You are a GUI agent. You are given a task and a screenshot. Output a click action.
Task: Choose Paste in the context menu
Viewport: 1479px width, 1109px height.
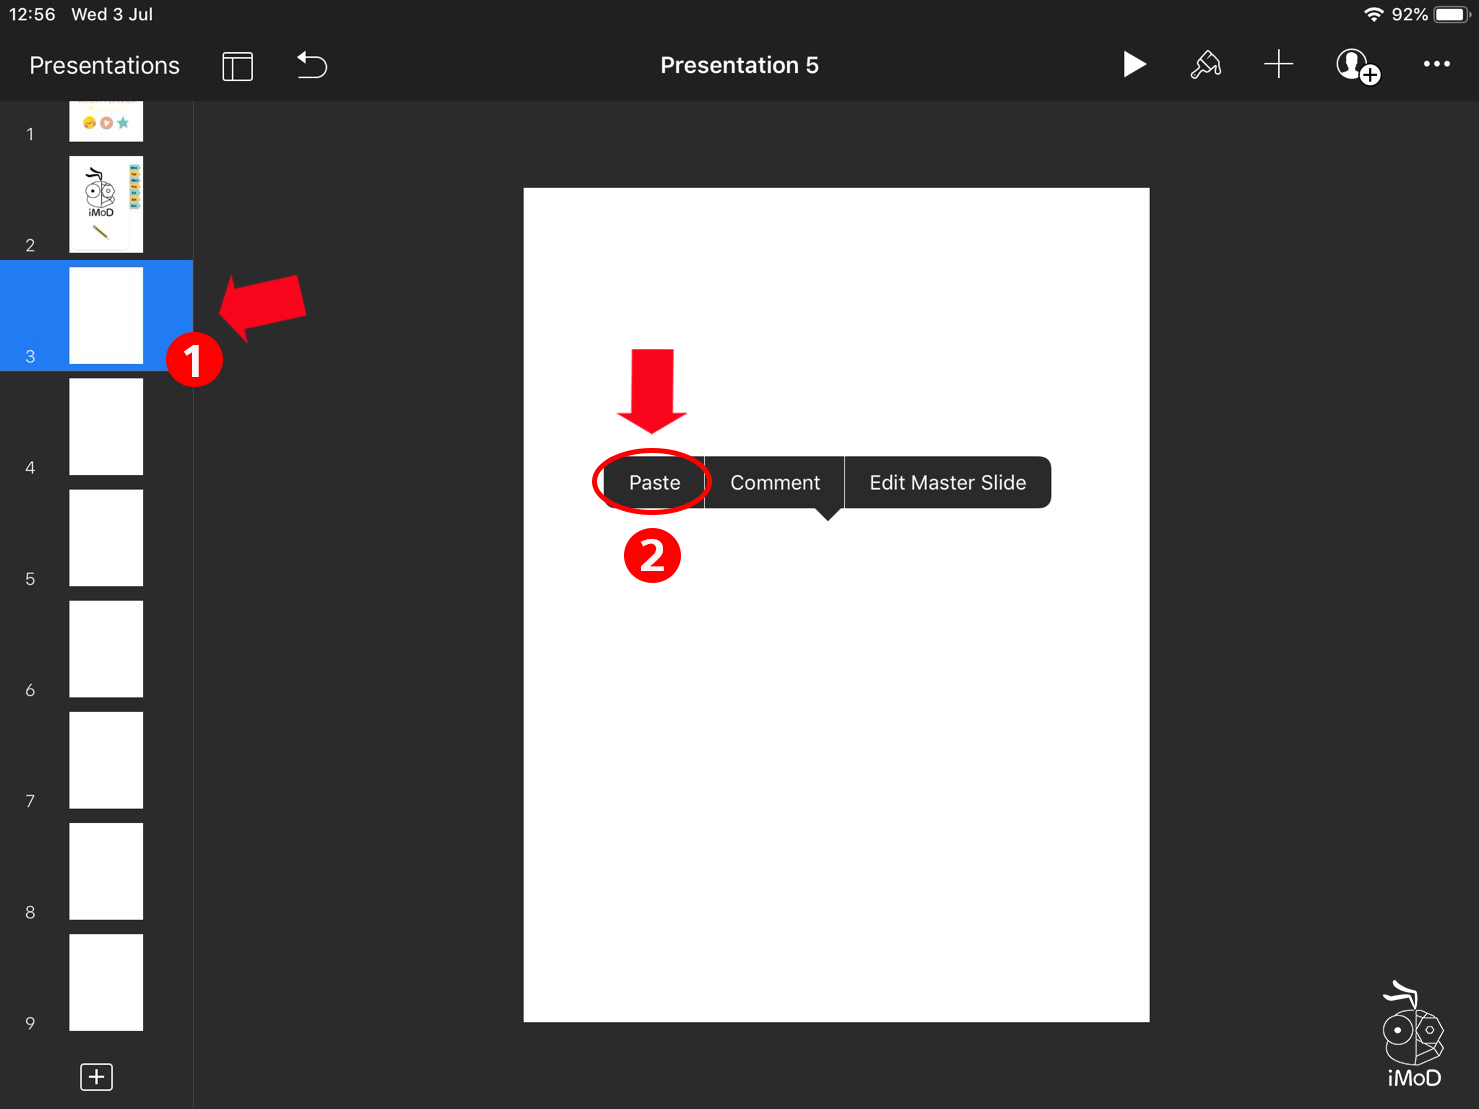tap(654, 483)
